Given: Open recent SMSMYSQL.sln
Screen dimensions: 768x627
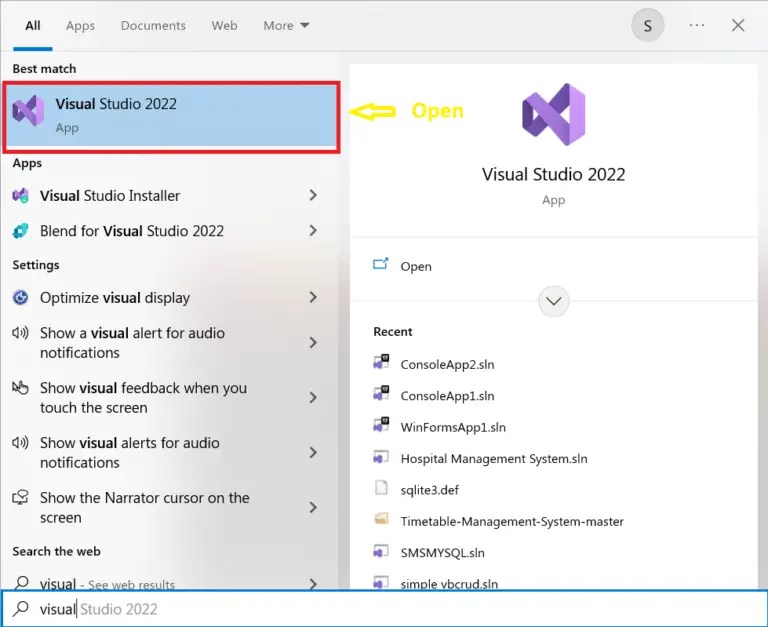Looking at the screenshot, I should click(x=442, y=553).
